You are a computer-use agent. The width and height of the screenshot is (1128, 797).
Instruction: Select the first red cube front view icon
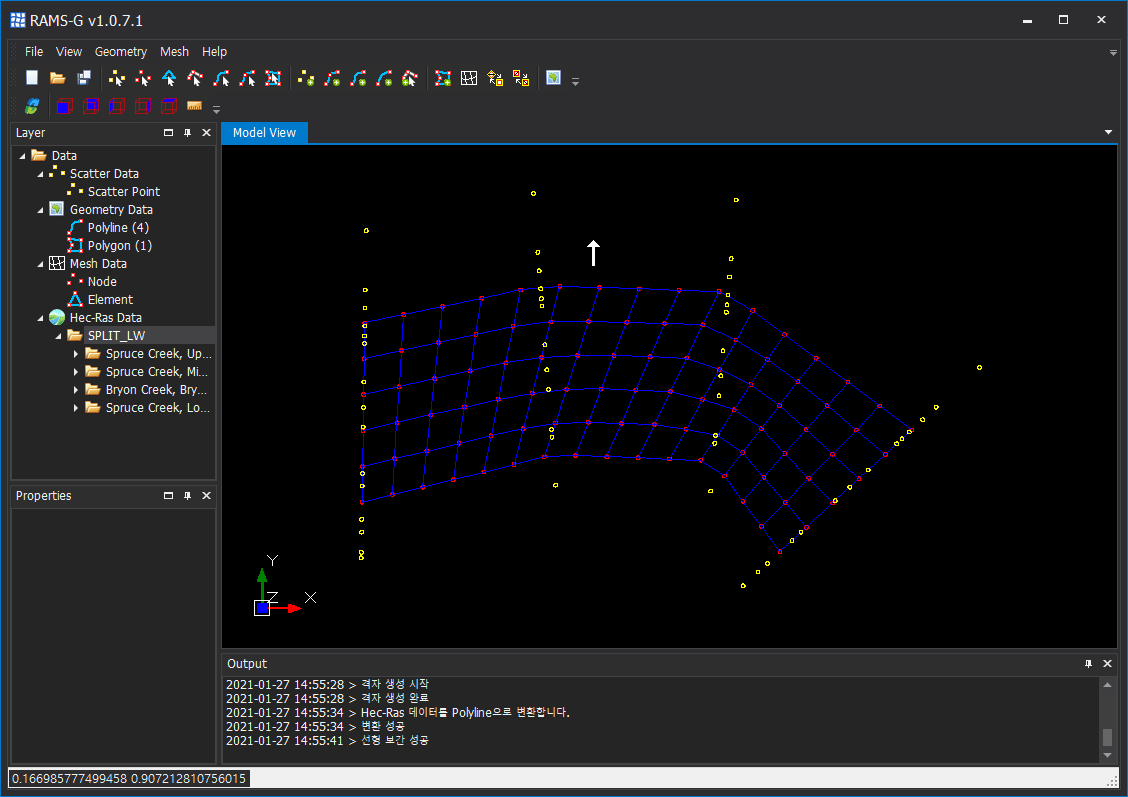(65, 106)
